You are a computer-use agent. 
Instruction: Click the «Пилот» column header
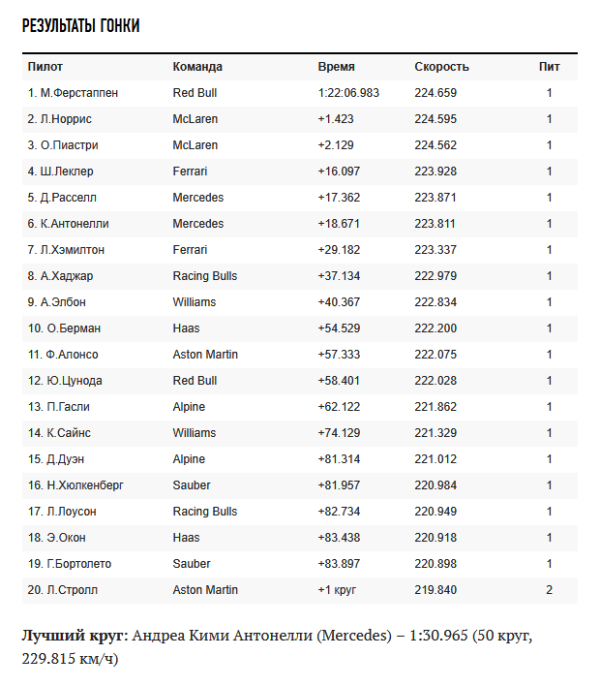pos(45,67)
